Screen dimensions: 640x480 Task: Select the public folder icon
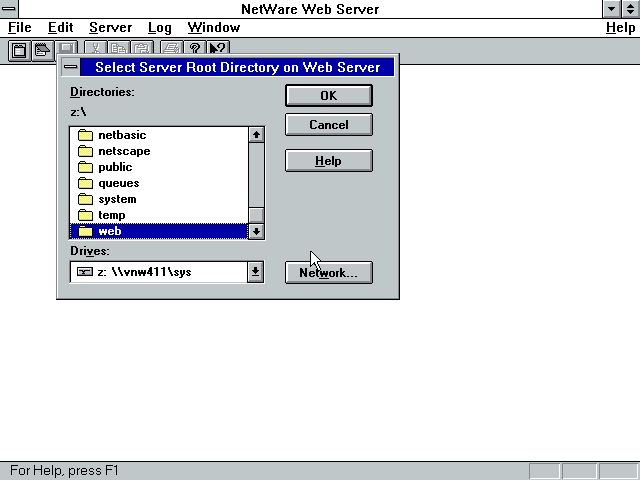click(85, 167)
